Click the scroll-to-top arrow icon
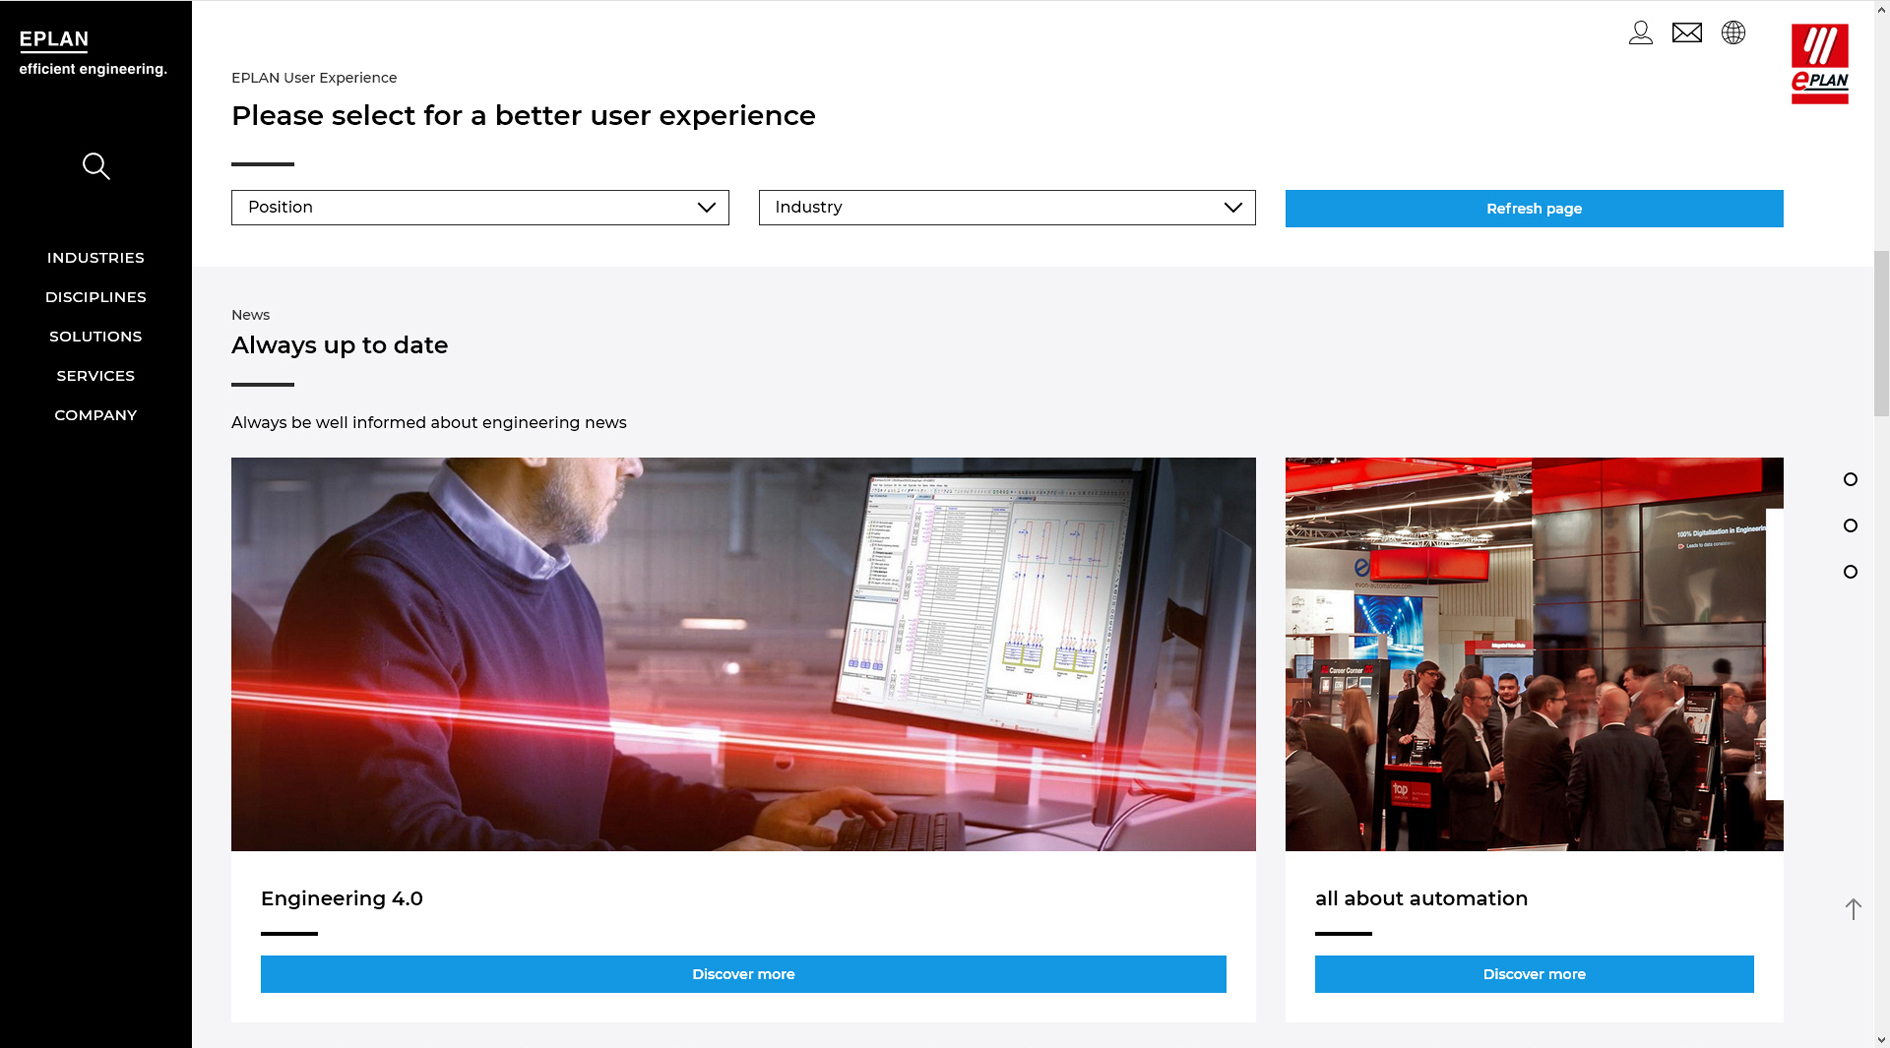 pos(1853,908)
